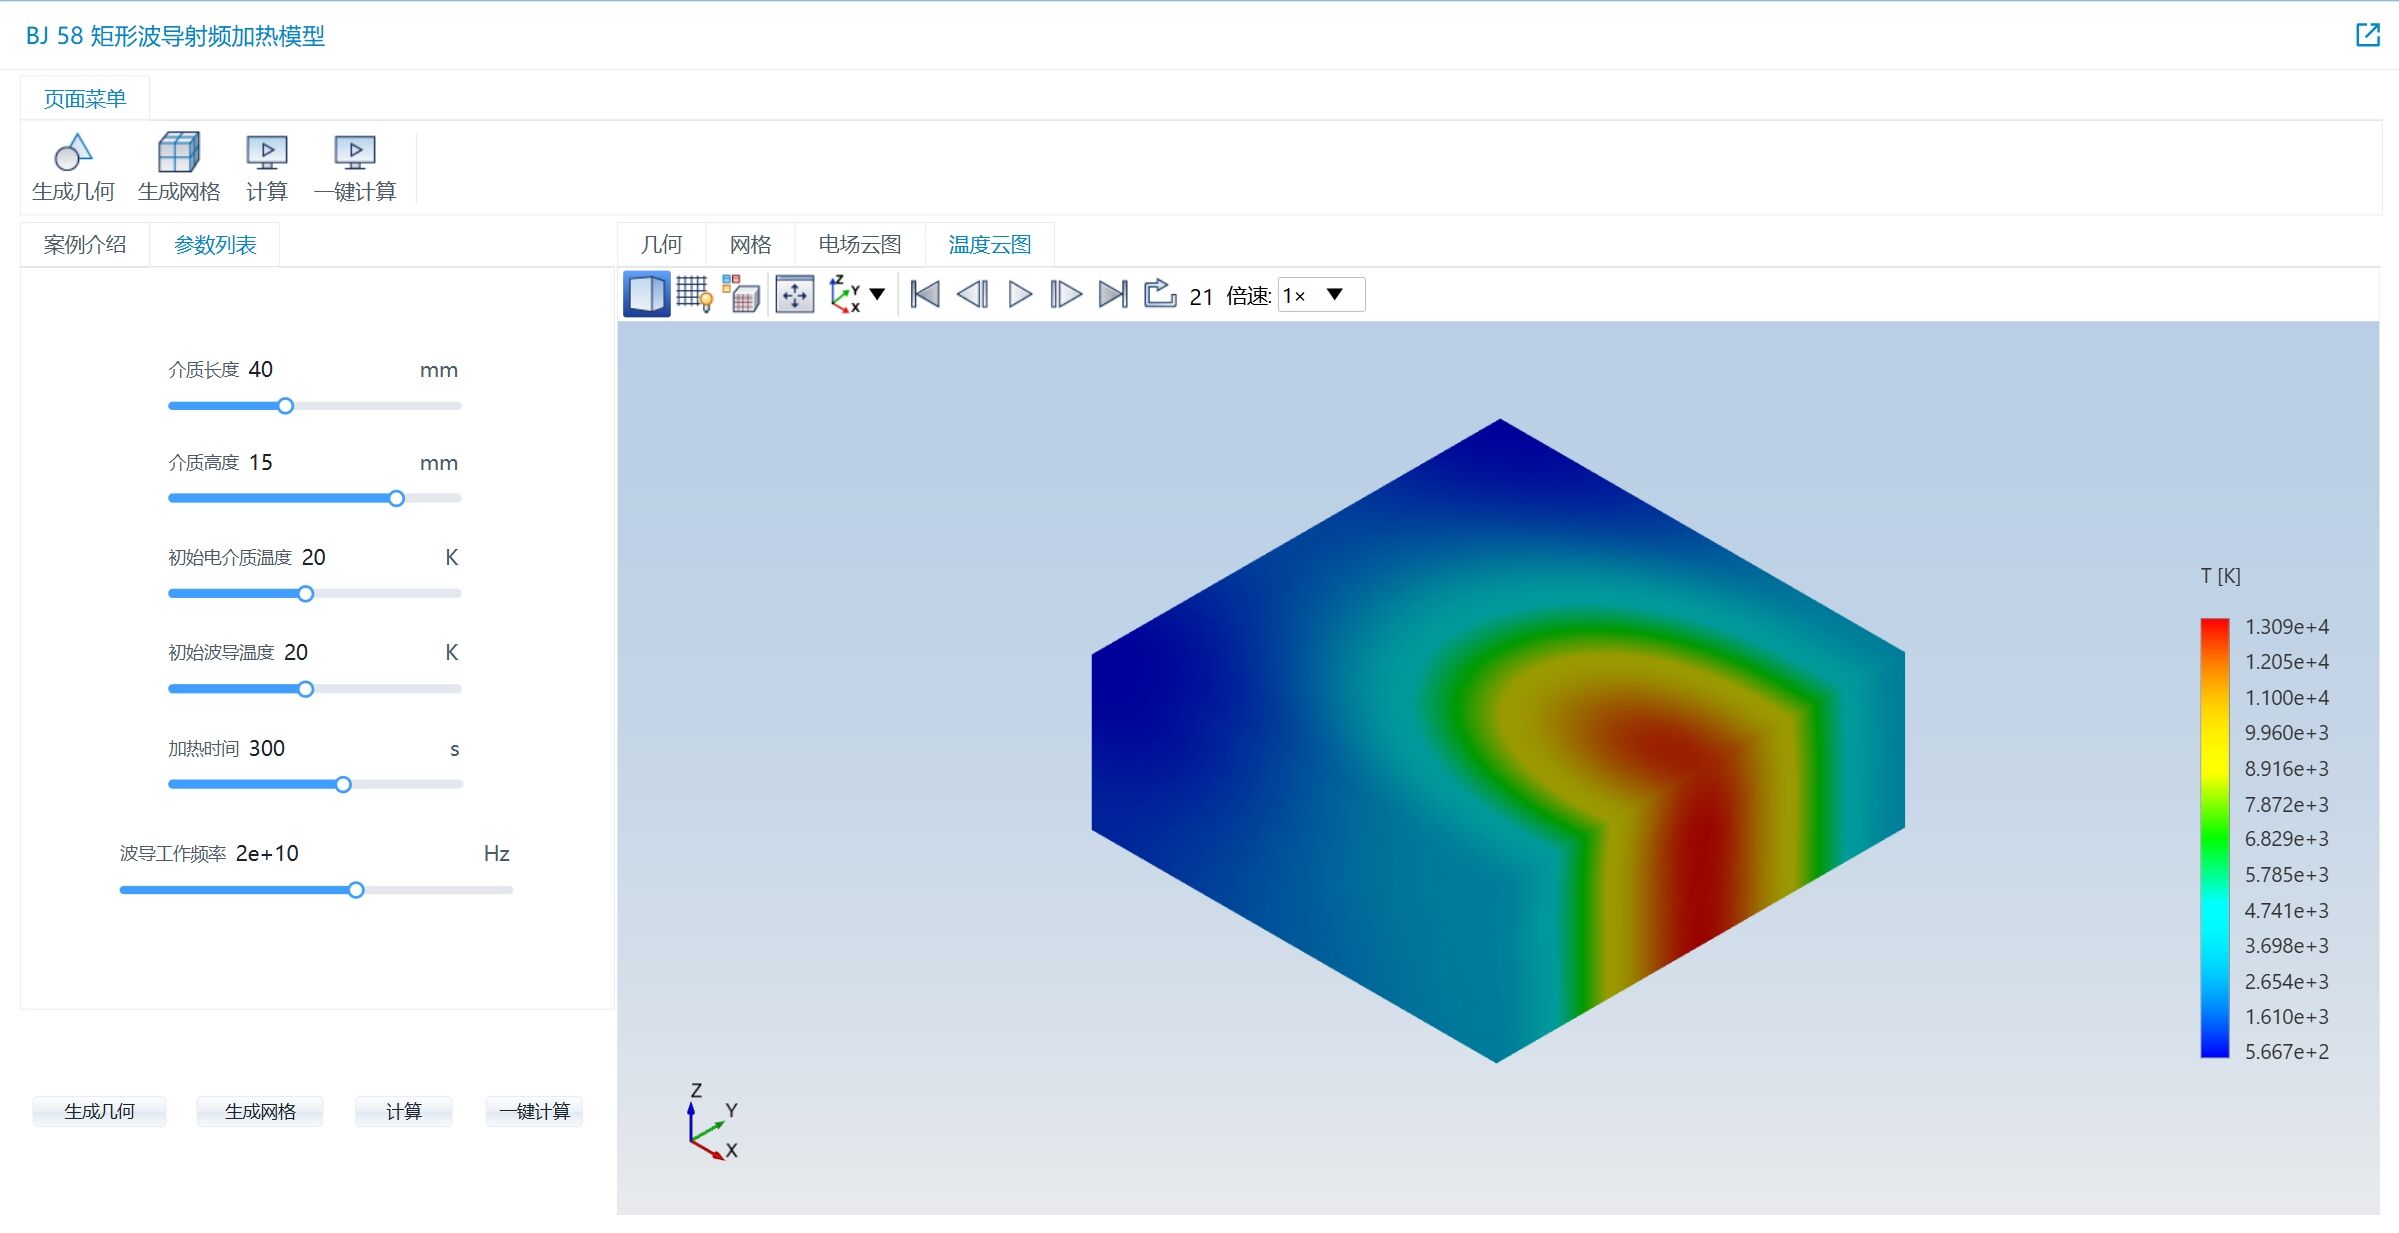
Task: Click the 介质长度 value 40
Action: click(260, 370)
